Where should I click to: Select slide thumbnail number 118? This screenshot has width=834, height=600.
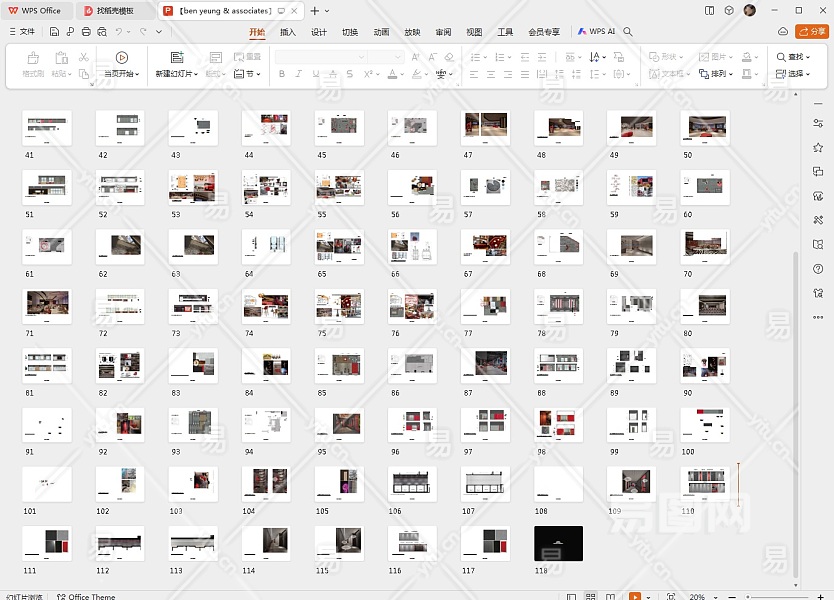(x=558, y=543)
